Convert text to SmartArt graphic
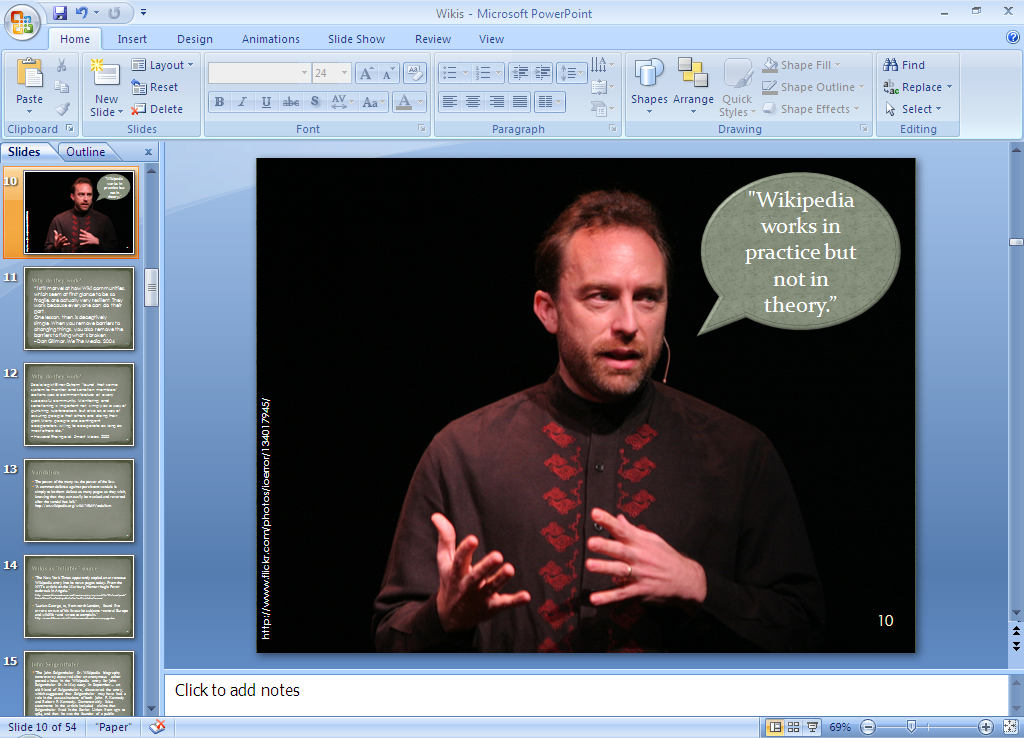This screenshot has height=738, width=1024. (601, 109)
